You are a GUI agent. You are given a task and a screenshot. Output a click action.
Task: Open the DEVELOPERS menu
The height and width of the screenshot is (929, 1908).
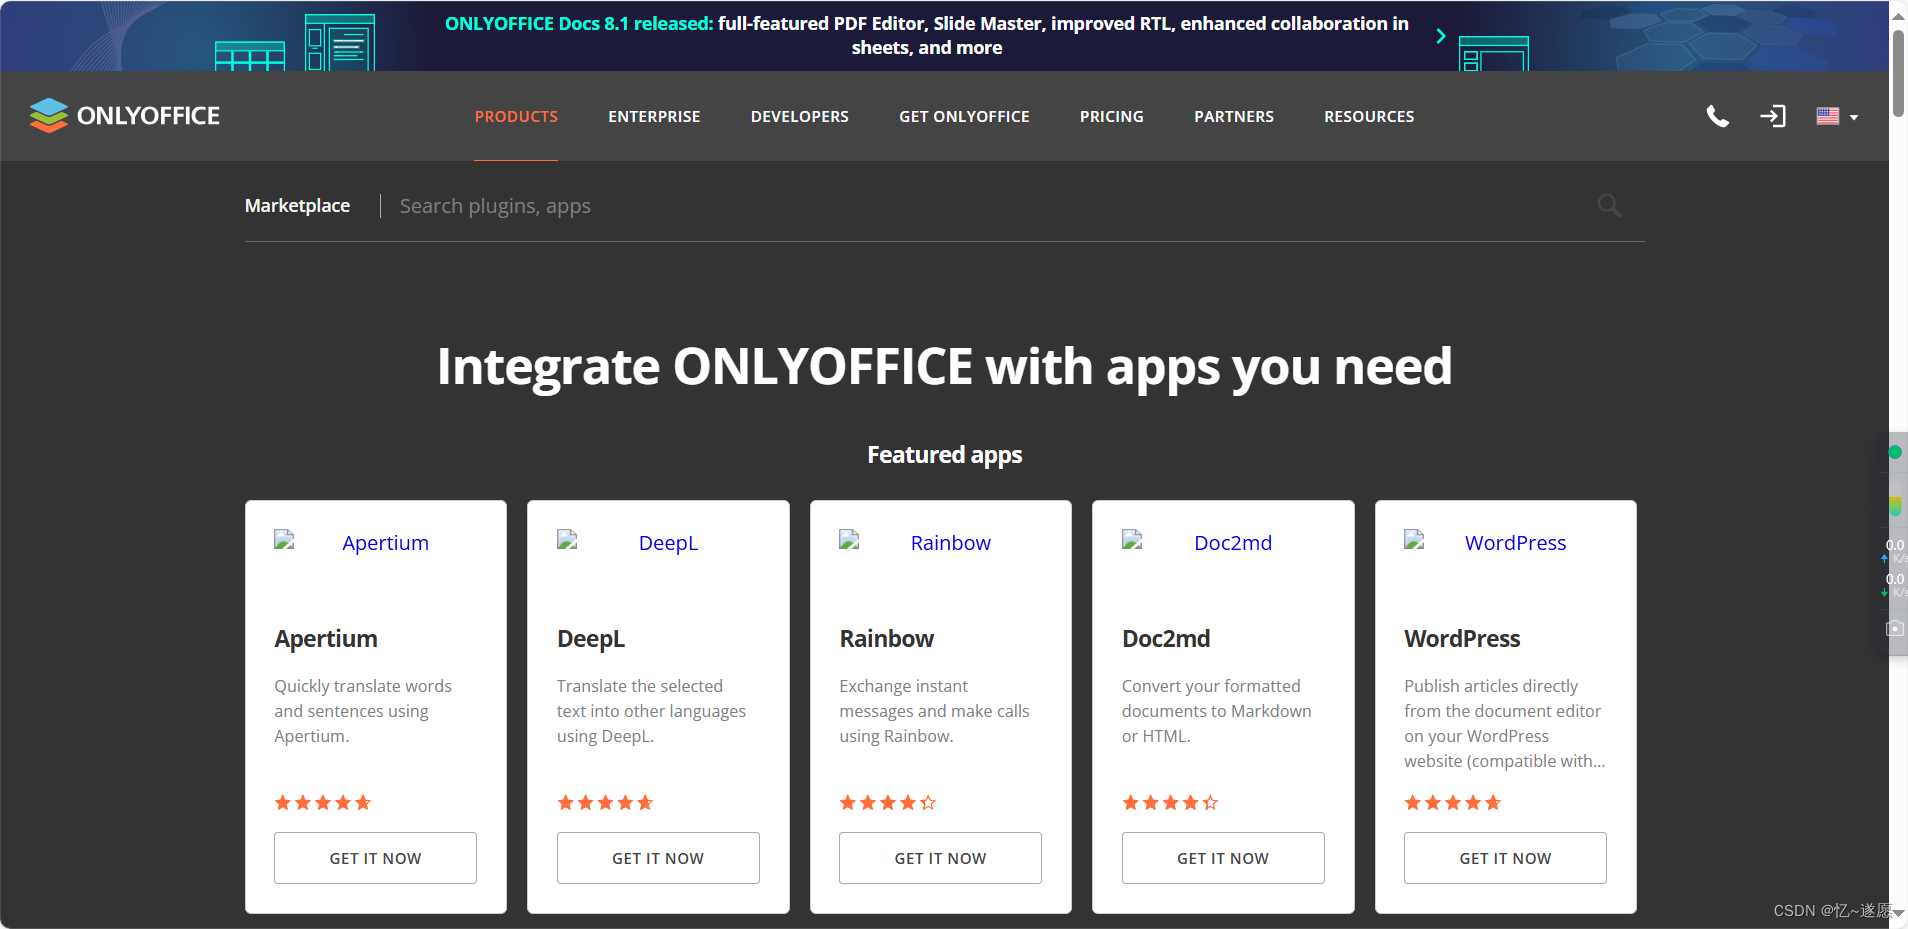click(800, 117)
